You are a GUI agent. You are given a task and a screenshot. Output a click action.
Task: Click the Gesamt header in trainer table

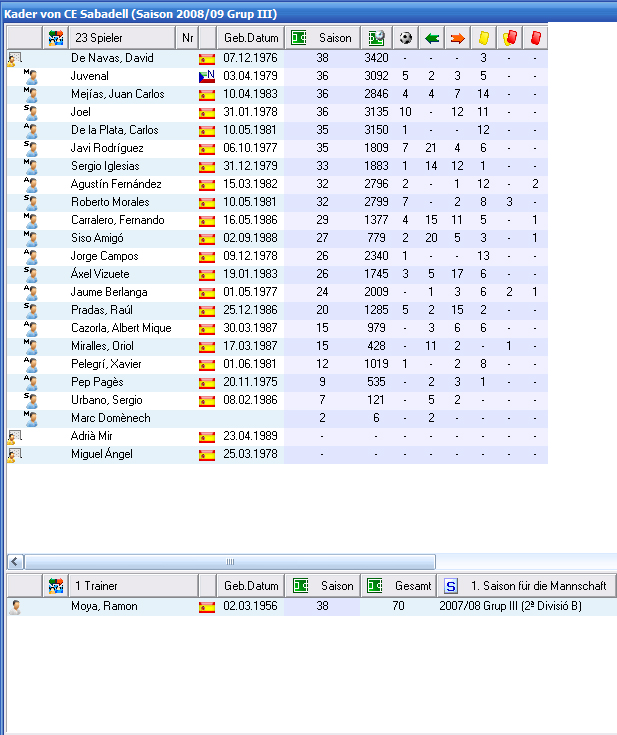pyautogui.click(x=397, y=586)
